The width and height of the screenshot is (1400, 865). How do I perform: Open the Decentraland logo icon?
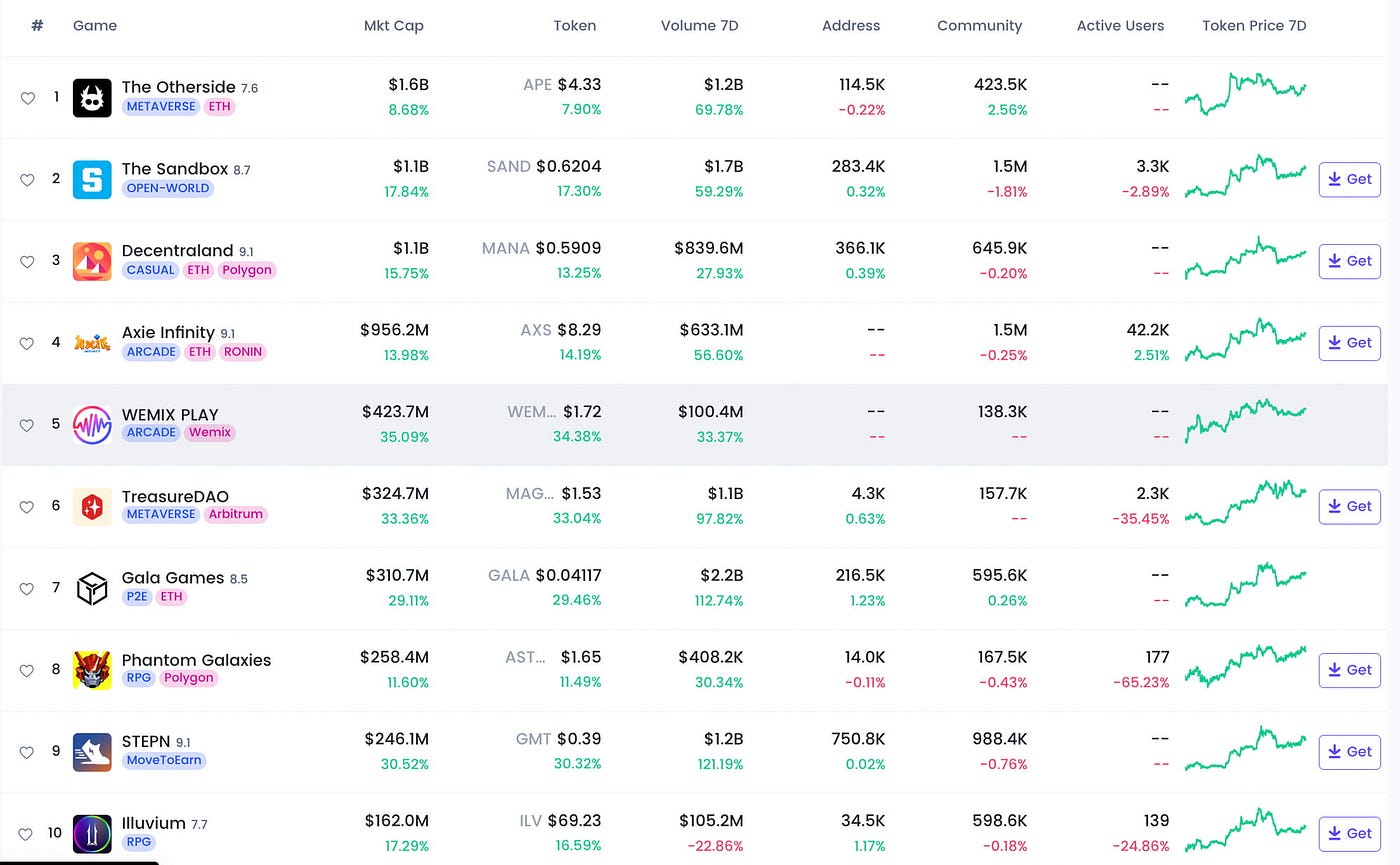(x=92, y=261)
